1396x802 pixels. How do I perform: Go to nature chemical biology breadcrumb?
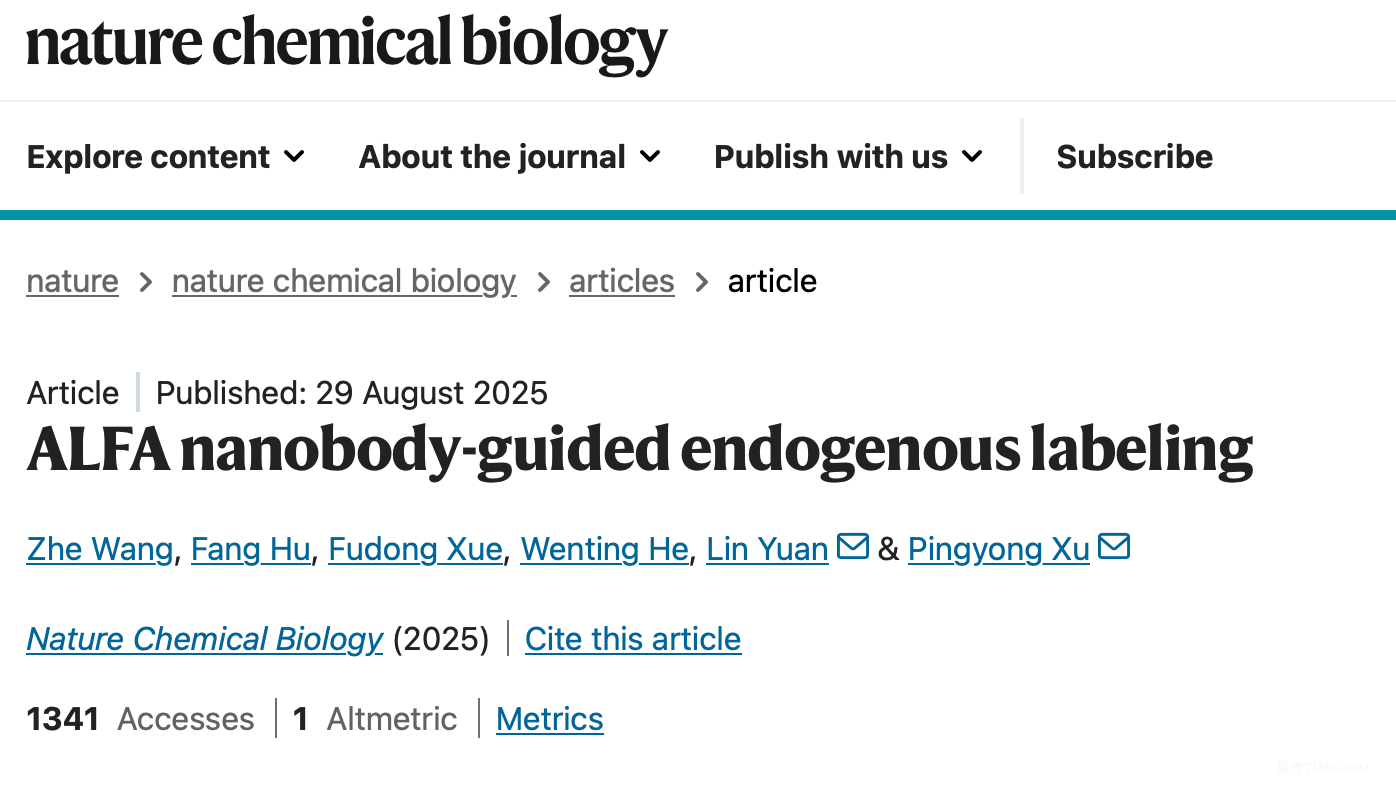(344, 281)
